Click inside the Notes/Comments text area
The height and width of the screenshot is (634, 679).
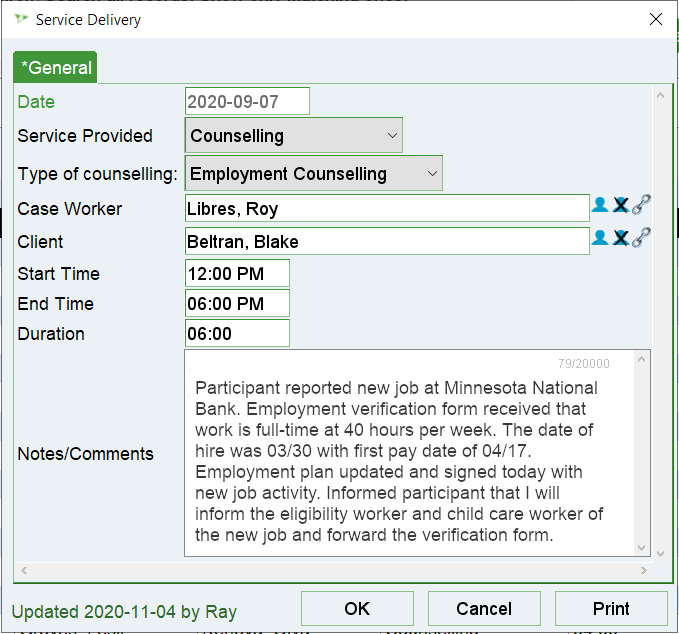410,460
